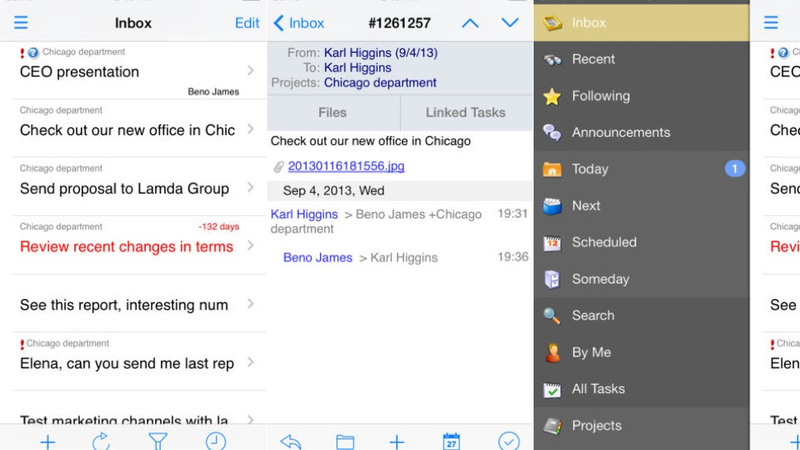Expand chevron on Send proposal row
The height and width of the screenshot is (450, 800).
pyautogui.click(x=251, y=187)
